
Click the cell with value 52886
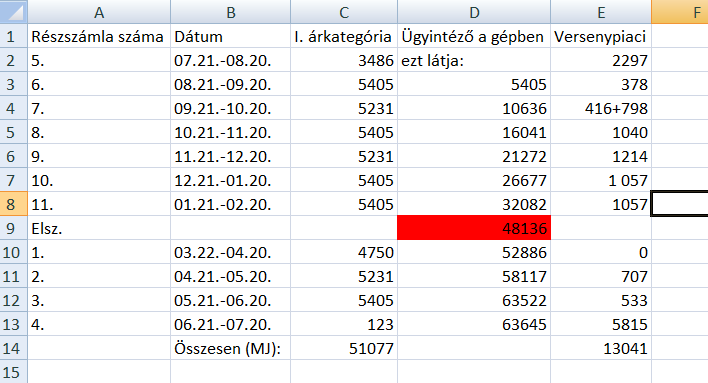(x=474, y=252)
